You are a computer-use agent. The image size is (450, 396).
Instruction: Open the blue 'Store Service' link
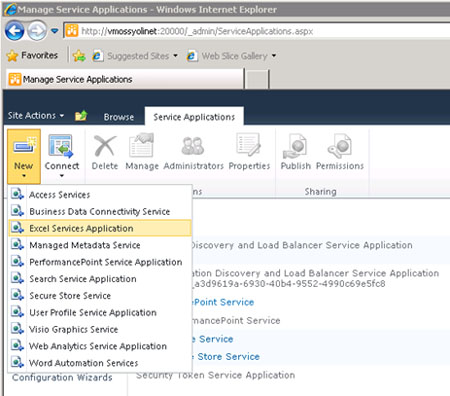point(228,357)
